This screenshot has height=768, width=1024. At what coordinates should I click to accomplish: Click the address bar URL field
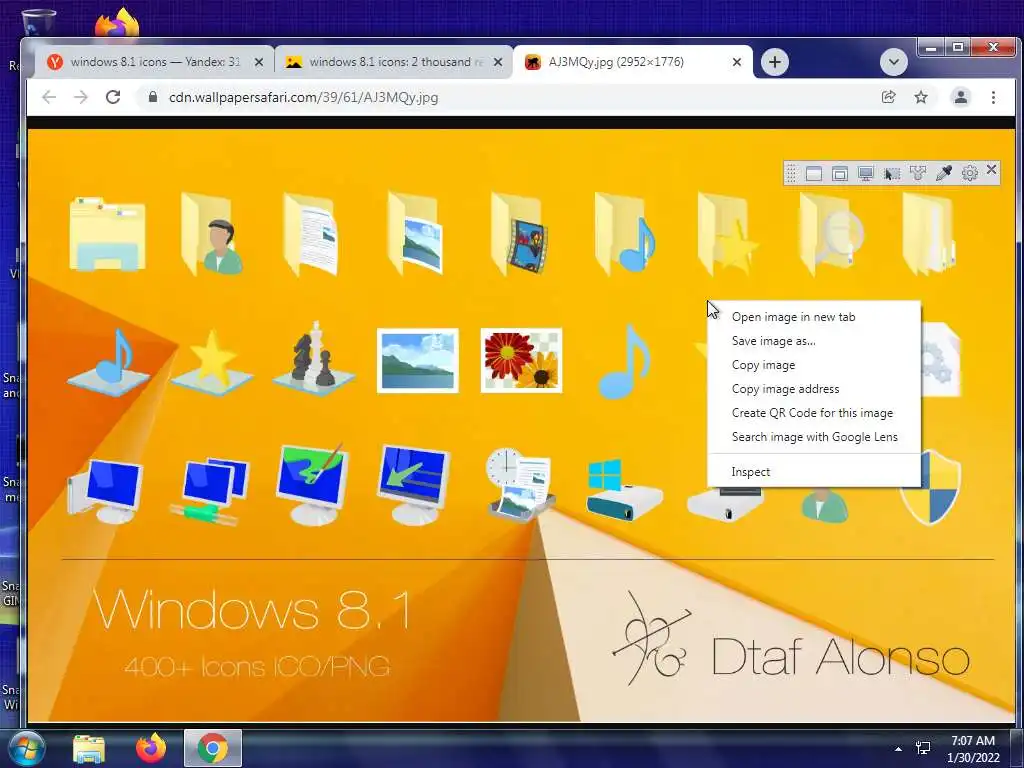point(509,97)
